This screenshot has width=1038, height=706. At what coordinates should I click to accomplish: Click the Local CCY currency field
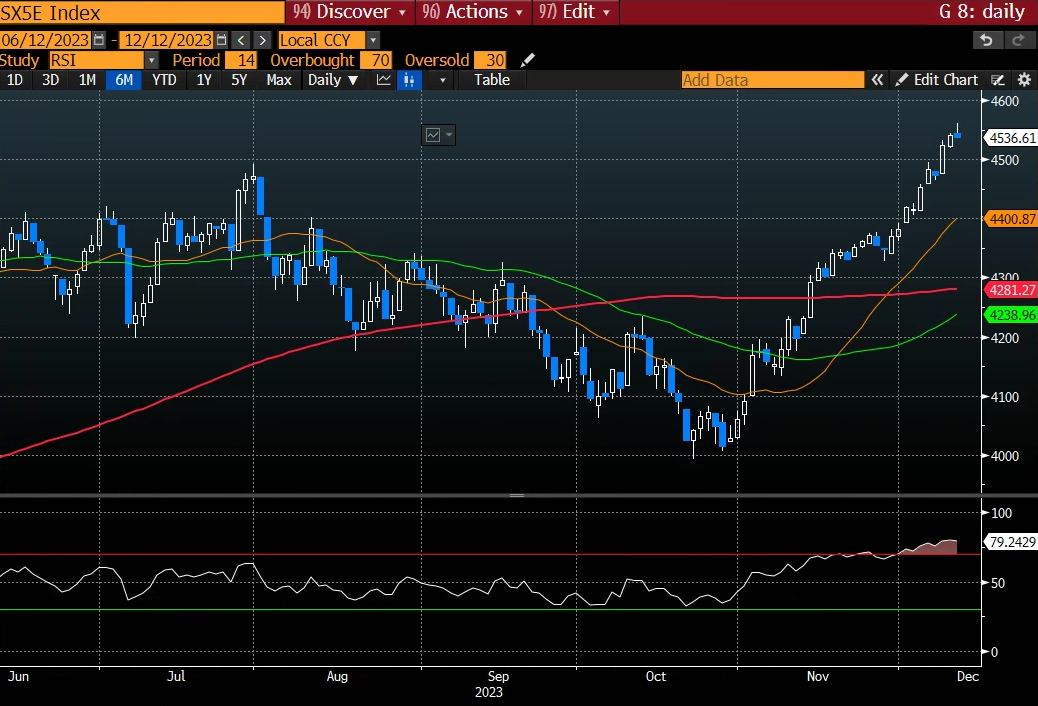point(322,40)
